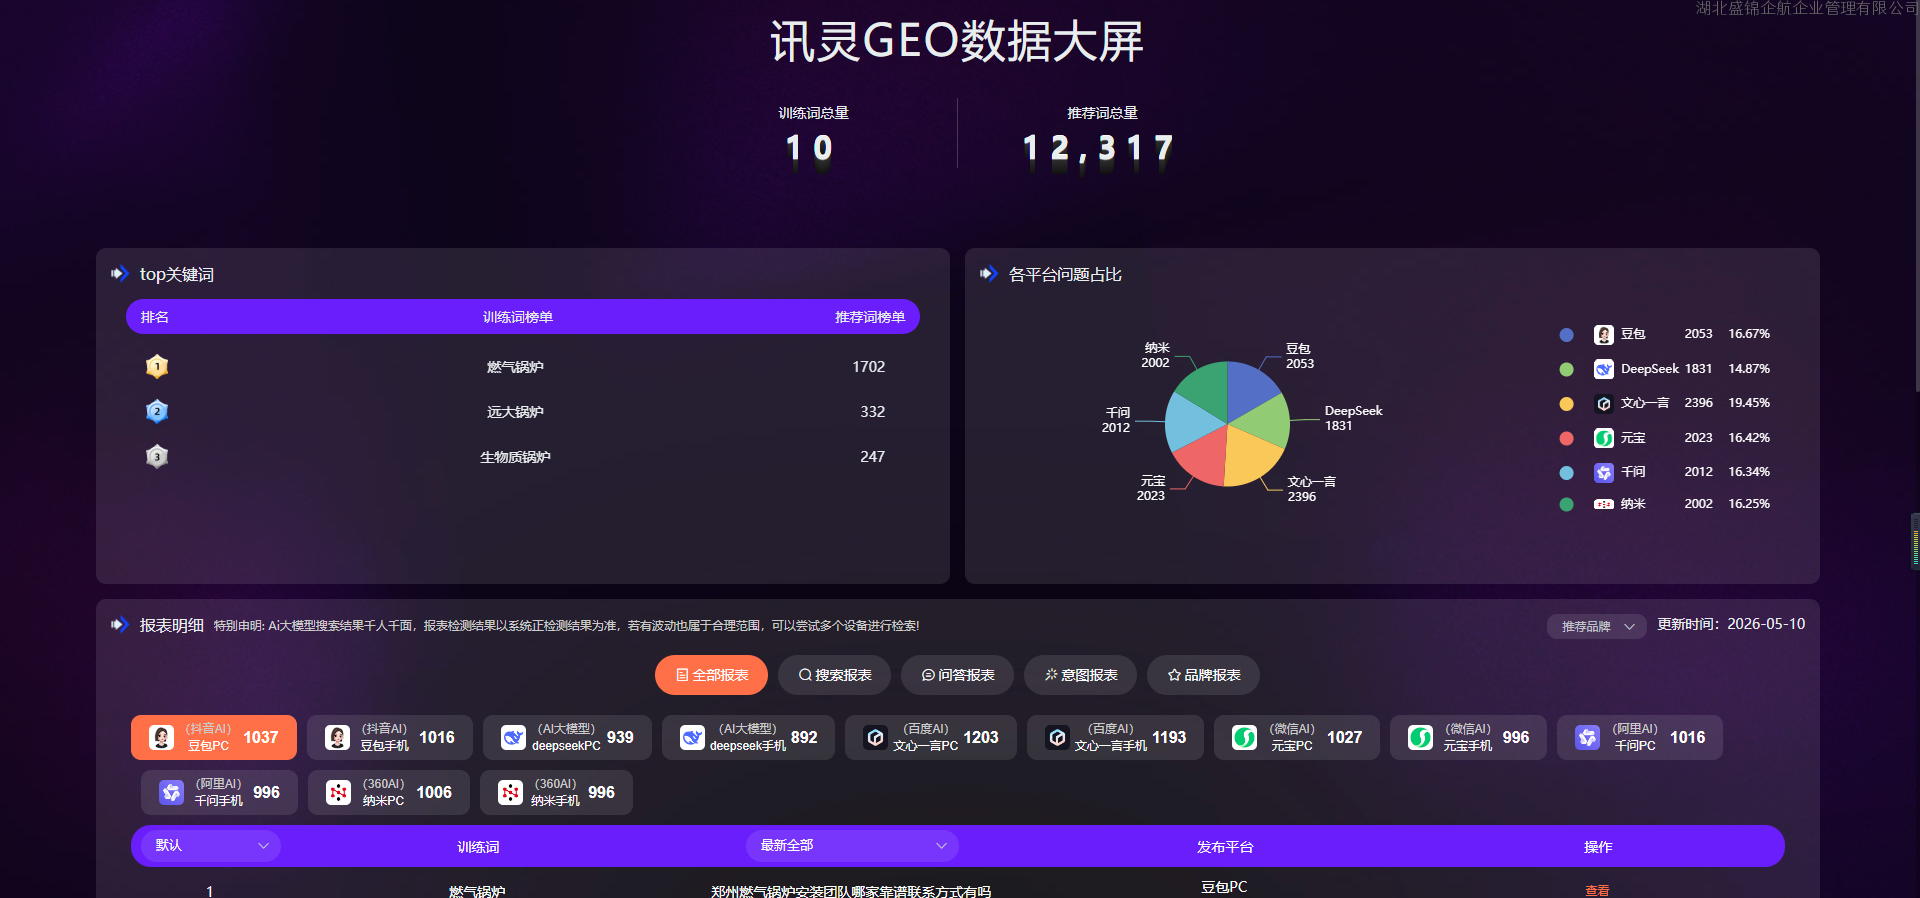The height and width of the screenshot is (898, 1920).
Task: Show the 意图报表 tab
Action: coord(1080,675)
